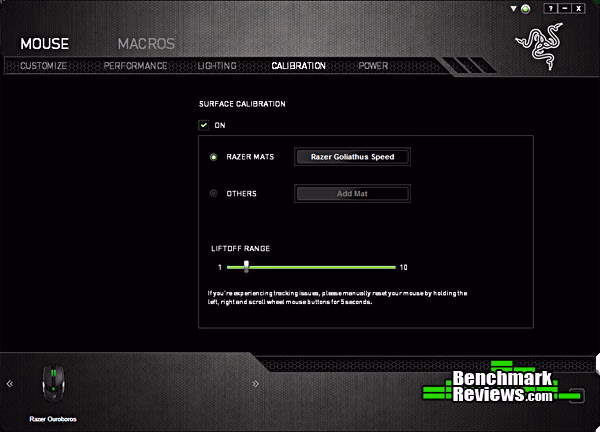
Task: Select the OTHERS radio button
Action: coord(214,194)
